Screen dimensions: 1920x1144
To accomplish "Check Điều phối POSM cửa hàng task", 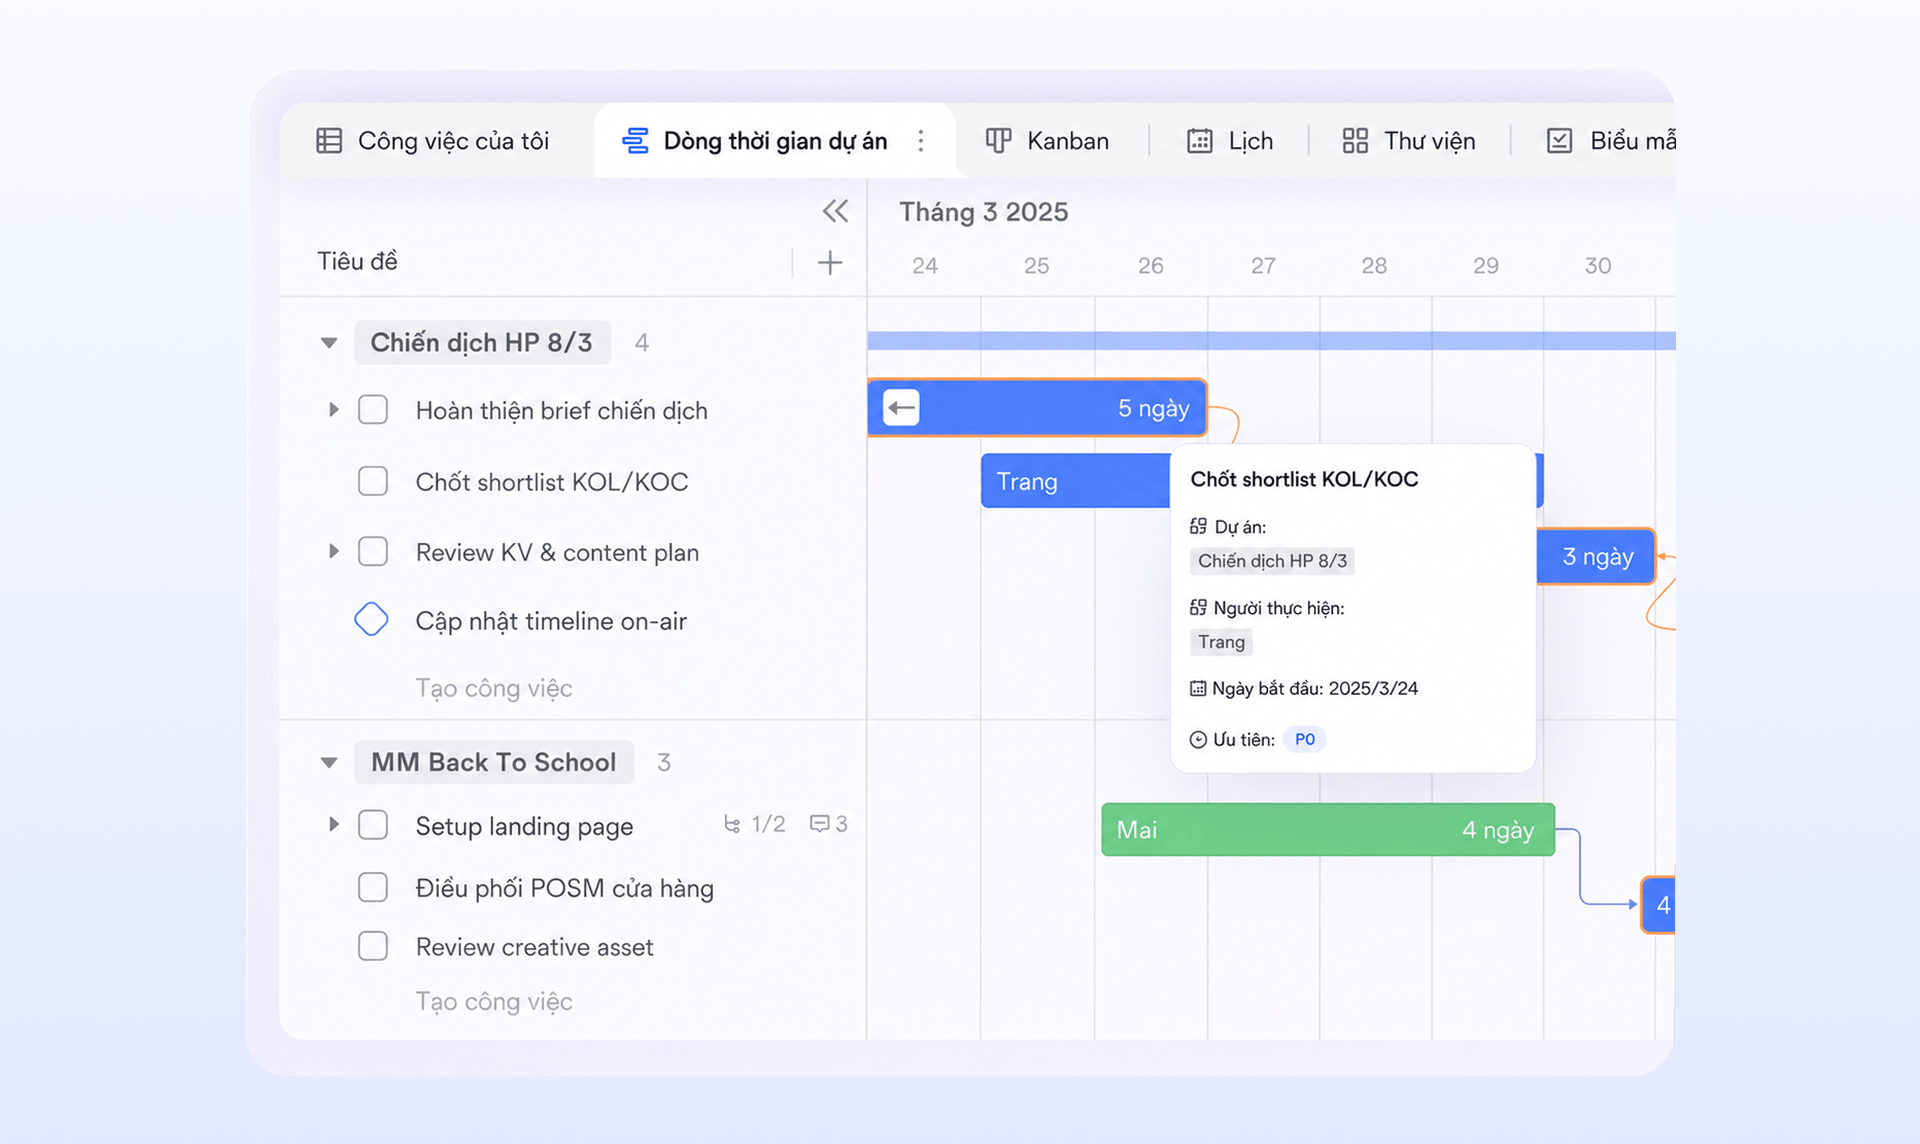I will pos(373,887).
